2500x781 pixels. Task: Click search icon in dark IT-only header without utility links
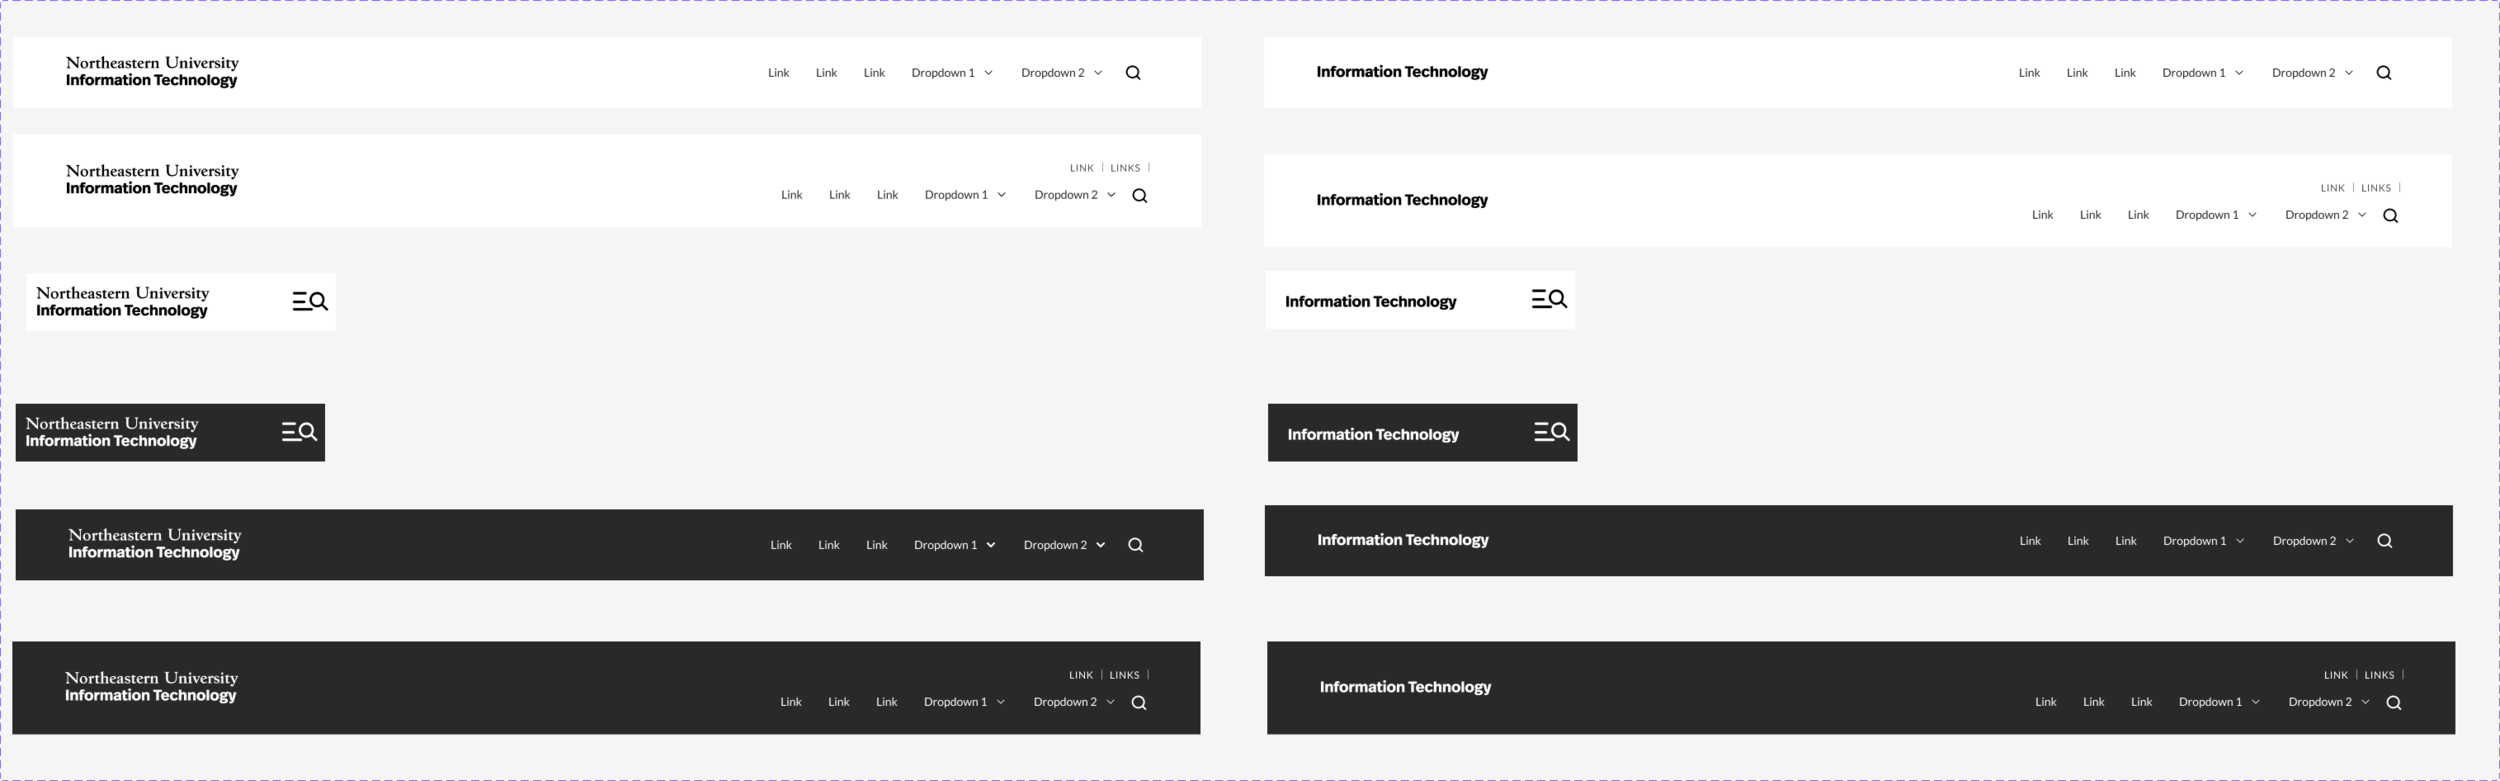click(x=2385, y=541)
